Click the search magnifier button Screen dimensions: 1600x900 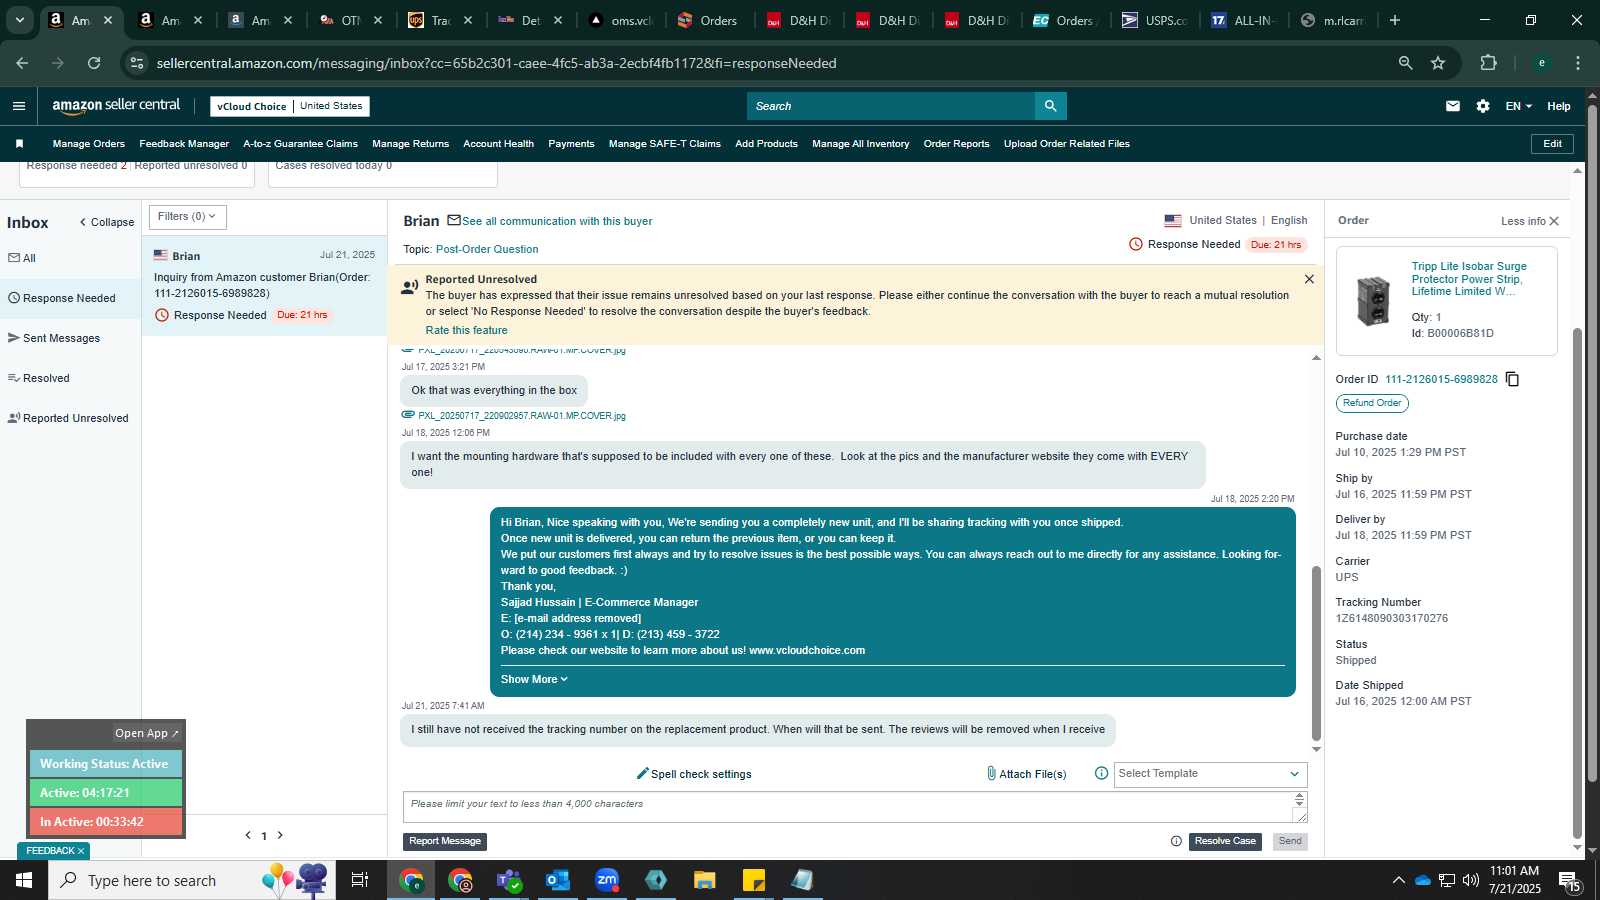(x=1050, y=106)
